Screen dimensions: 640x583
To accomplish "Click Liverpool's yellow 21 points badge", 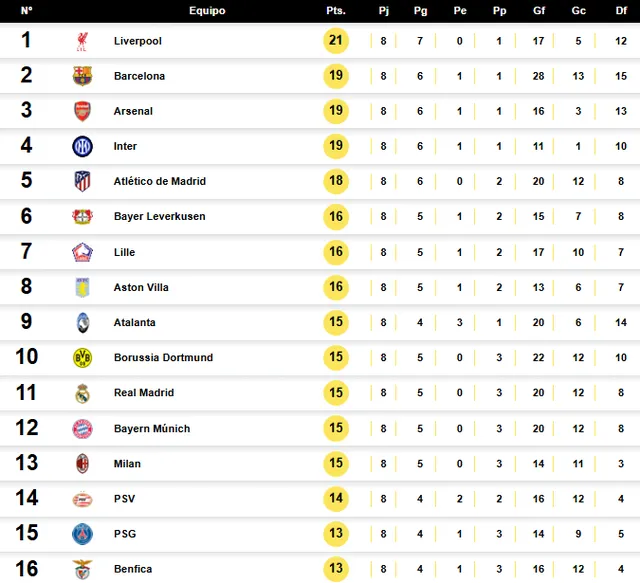I will pyautogui.click(x=336, y=40).
